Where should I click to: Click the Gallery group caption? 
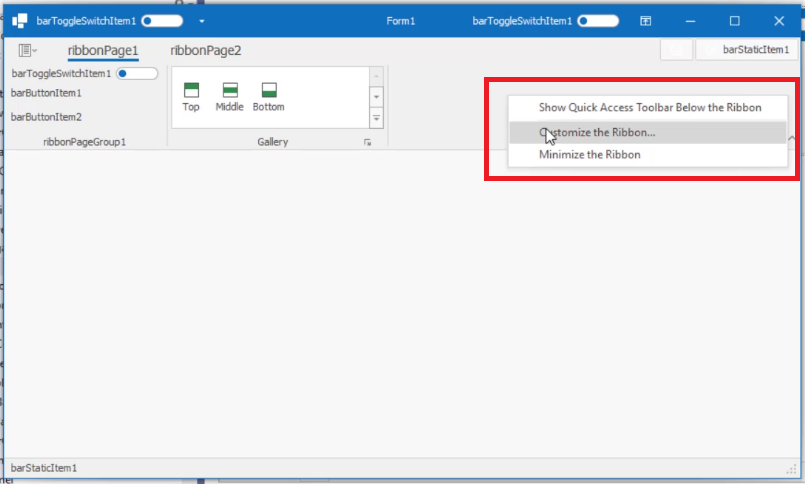click(x=273, y=142)
